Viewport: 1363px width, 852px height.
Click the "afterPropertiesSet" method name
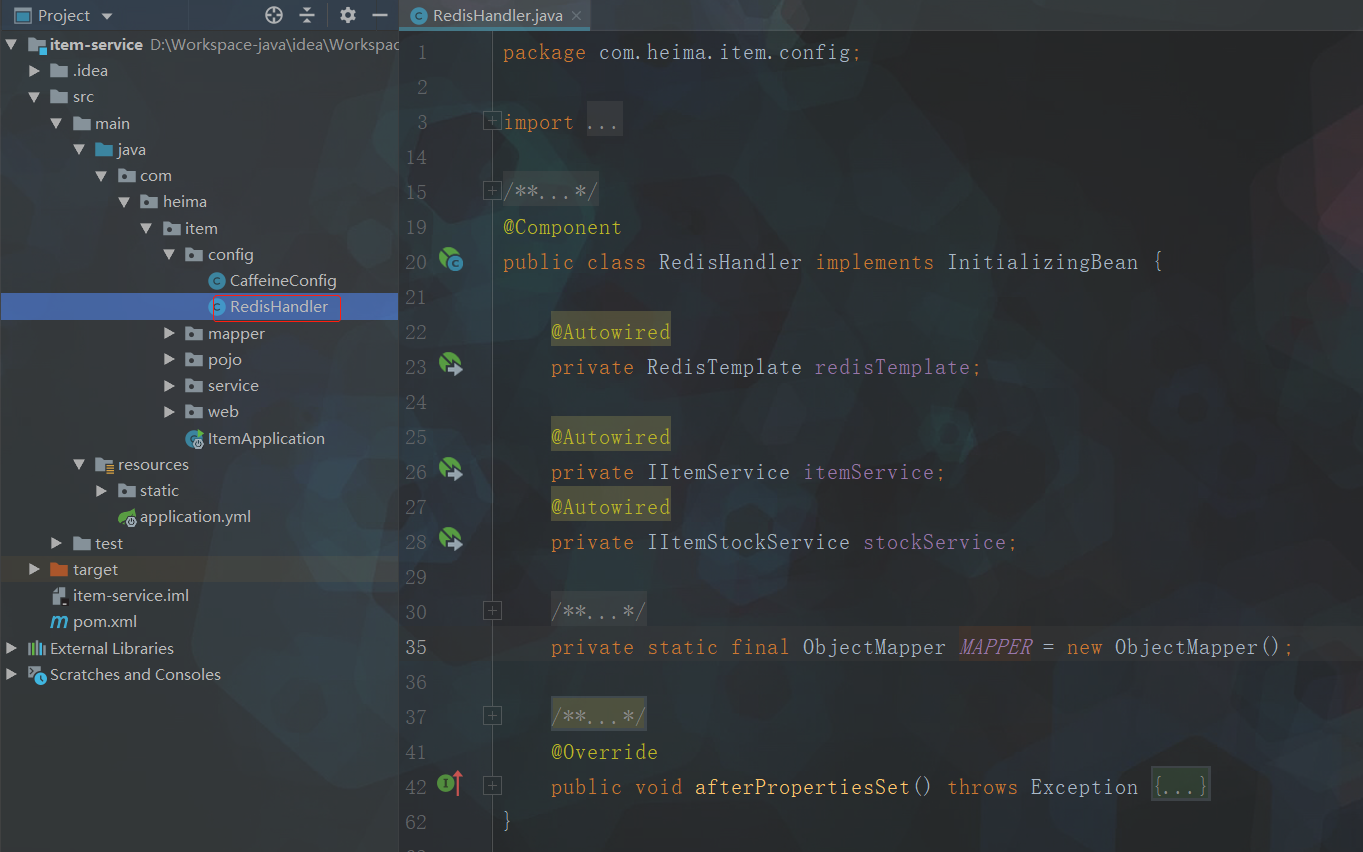coord(803,787)
